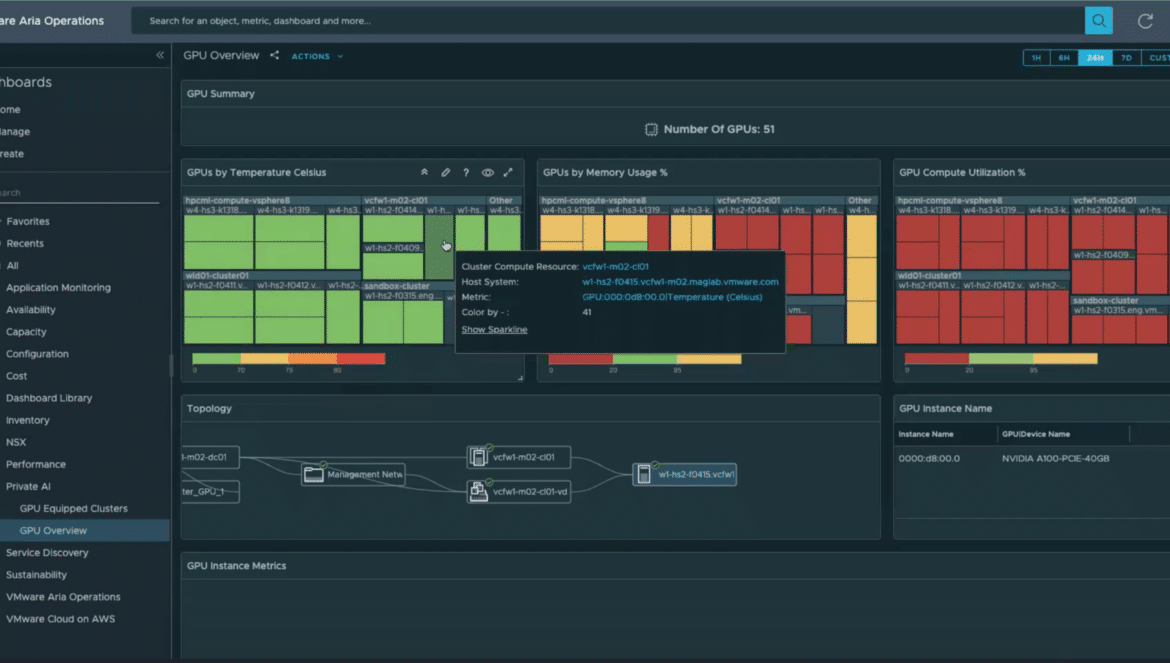Open the Capacity sidebar section
The image size is (1170, 663).
click(26, 332)
